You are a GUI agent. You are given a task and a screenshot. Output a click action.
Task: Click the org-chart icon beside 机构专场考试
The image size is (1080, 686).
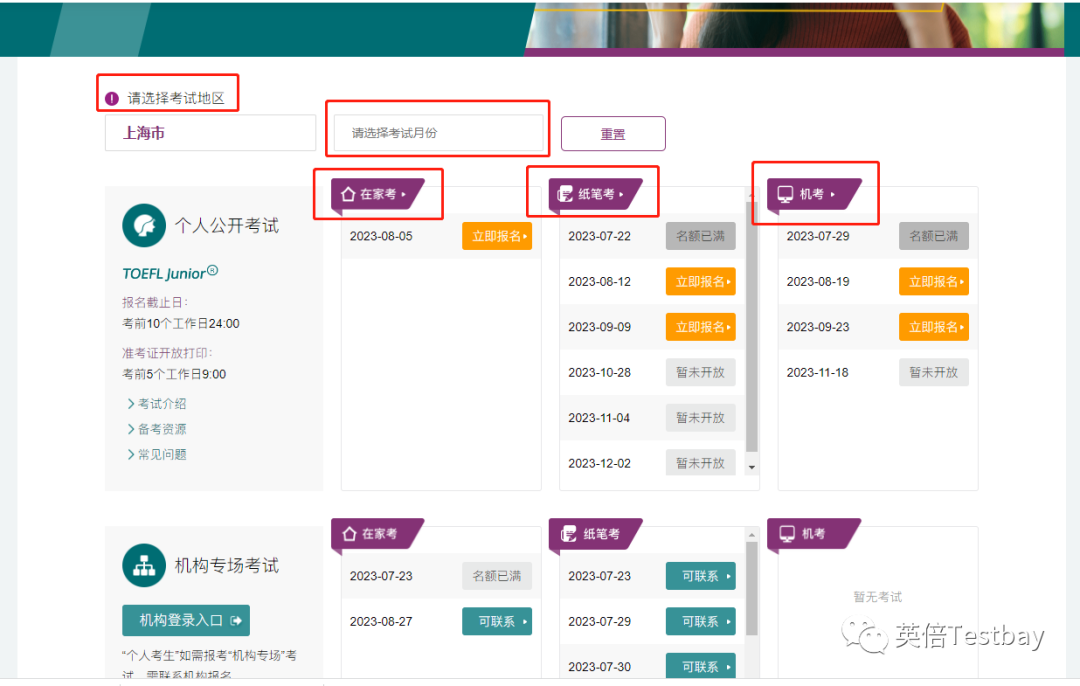coord(144,565)
